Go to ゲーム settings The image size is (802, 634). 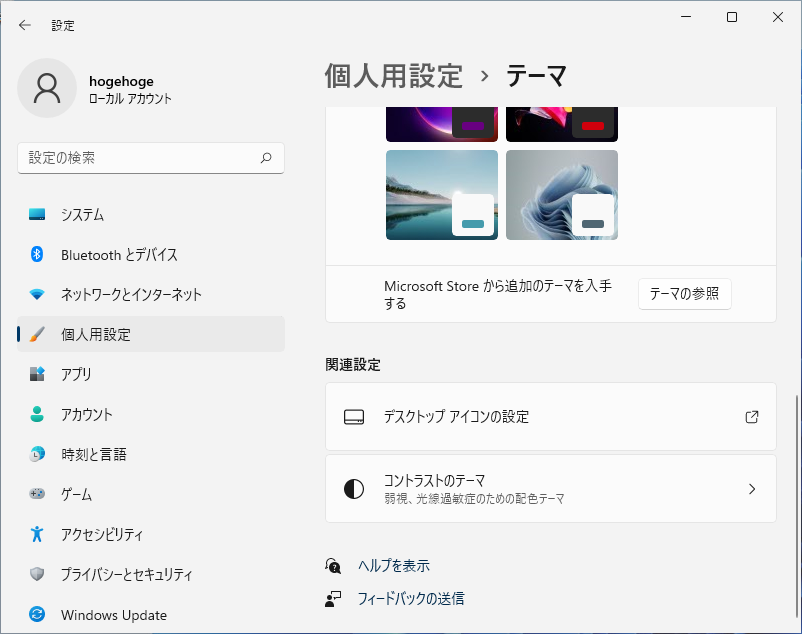pos(151,494)
